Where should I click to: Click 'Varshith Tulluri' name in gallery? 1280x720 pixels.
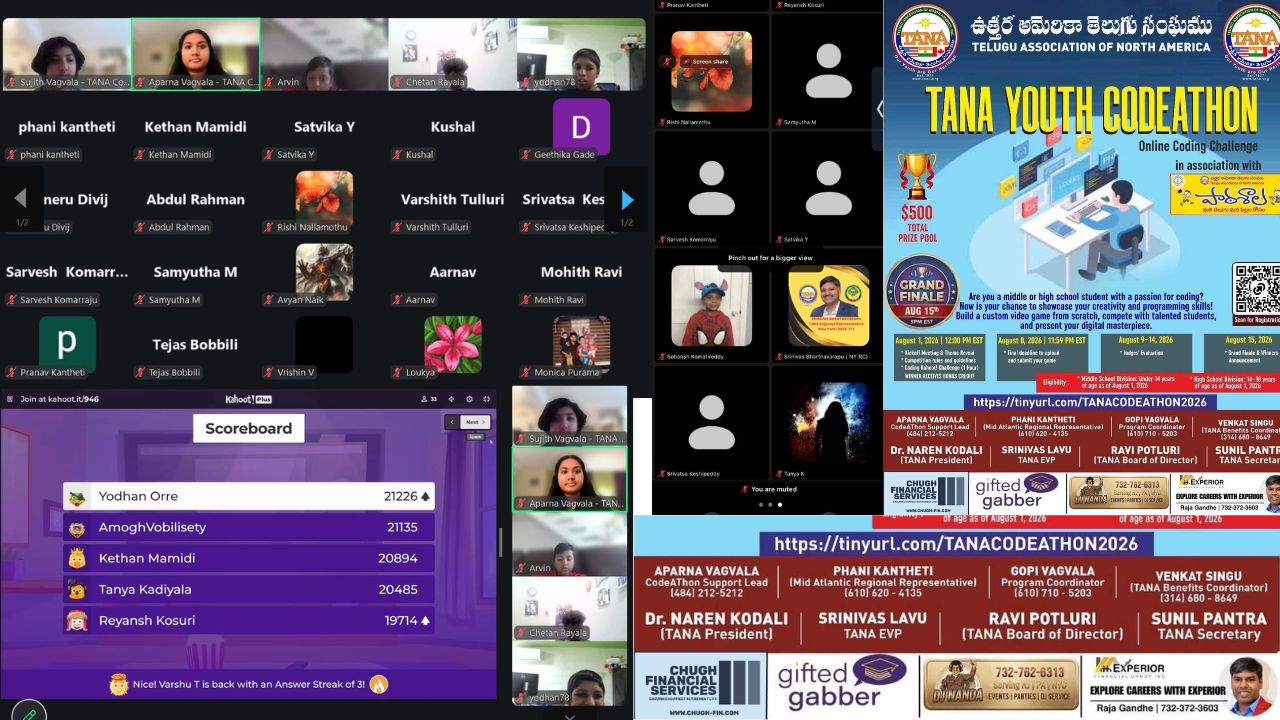(x=453, y=199)
